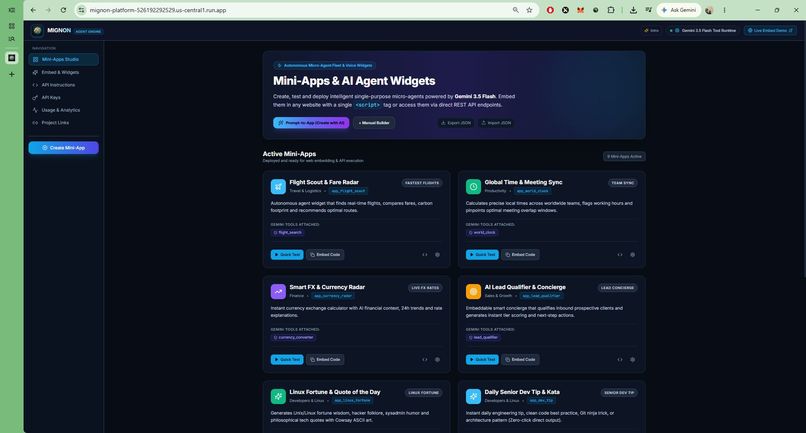Click Prompt-to-App (Create with AI) button
Viewport: 806px width, 433px height.
pos(311,123)
